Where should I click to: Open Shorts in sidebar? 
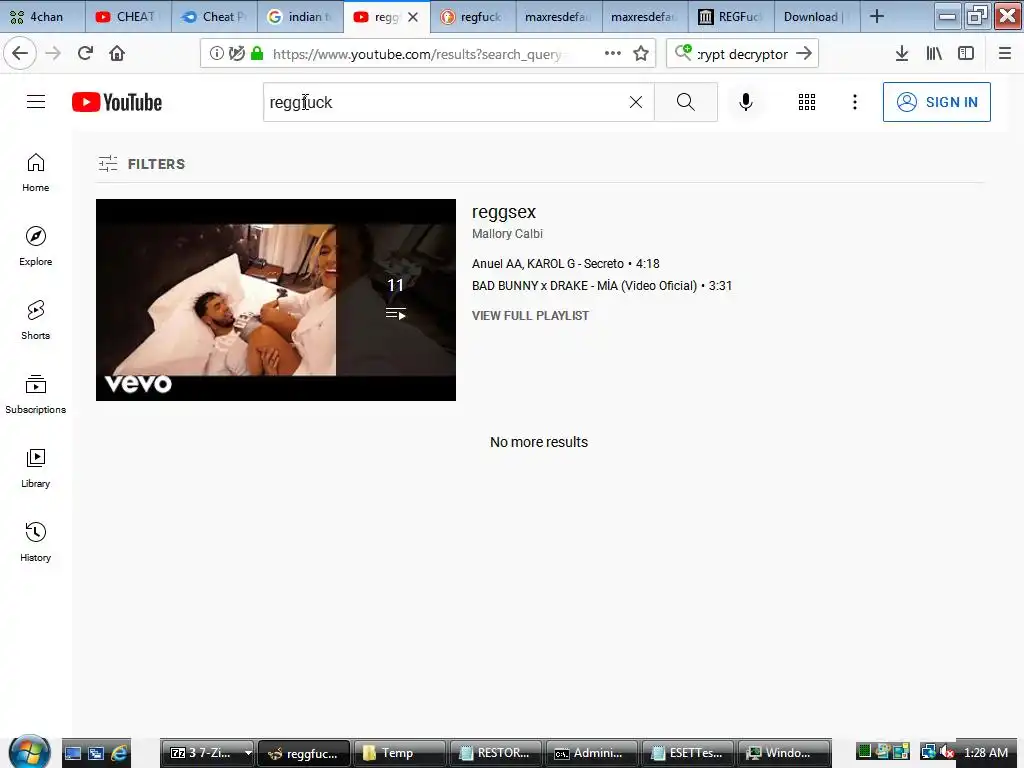(35, 320)
